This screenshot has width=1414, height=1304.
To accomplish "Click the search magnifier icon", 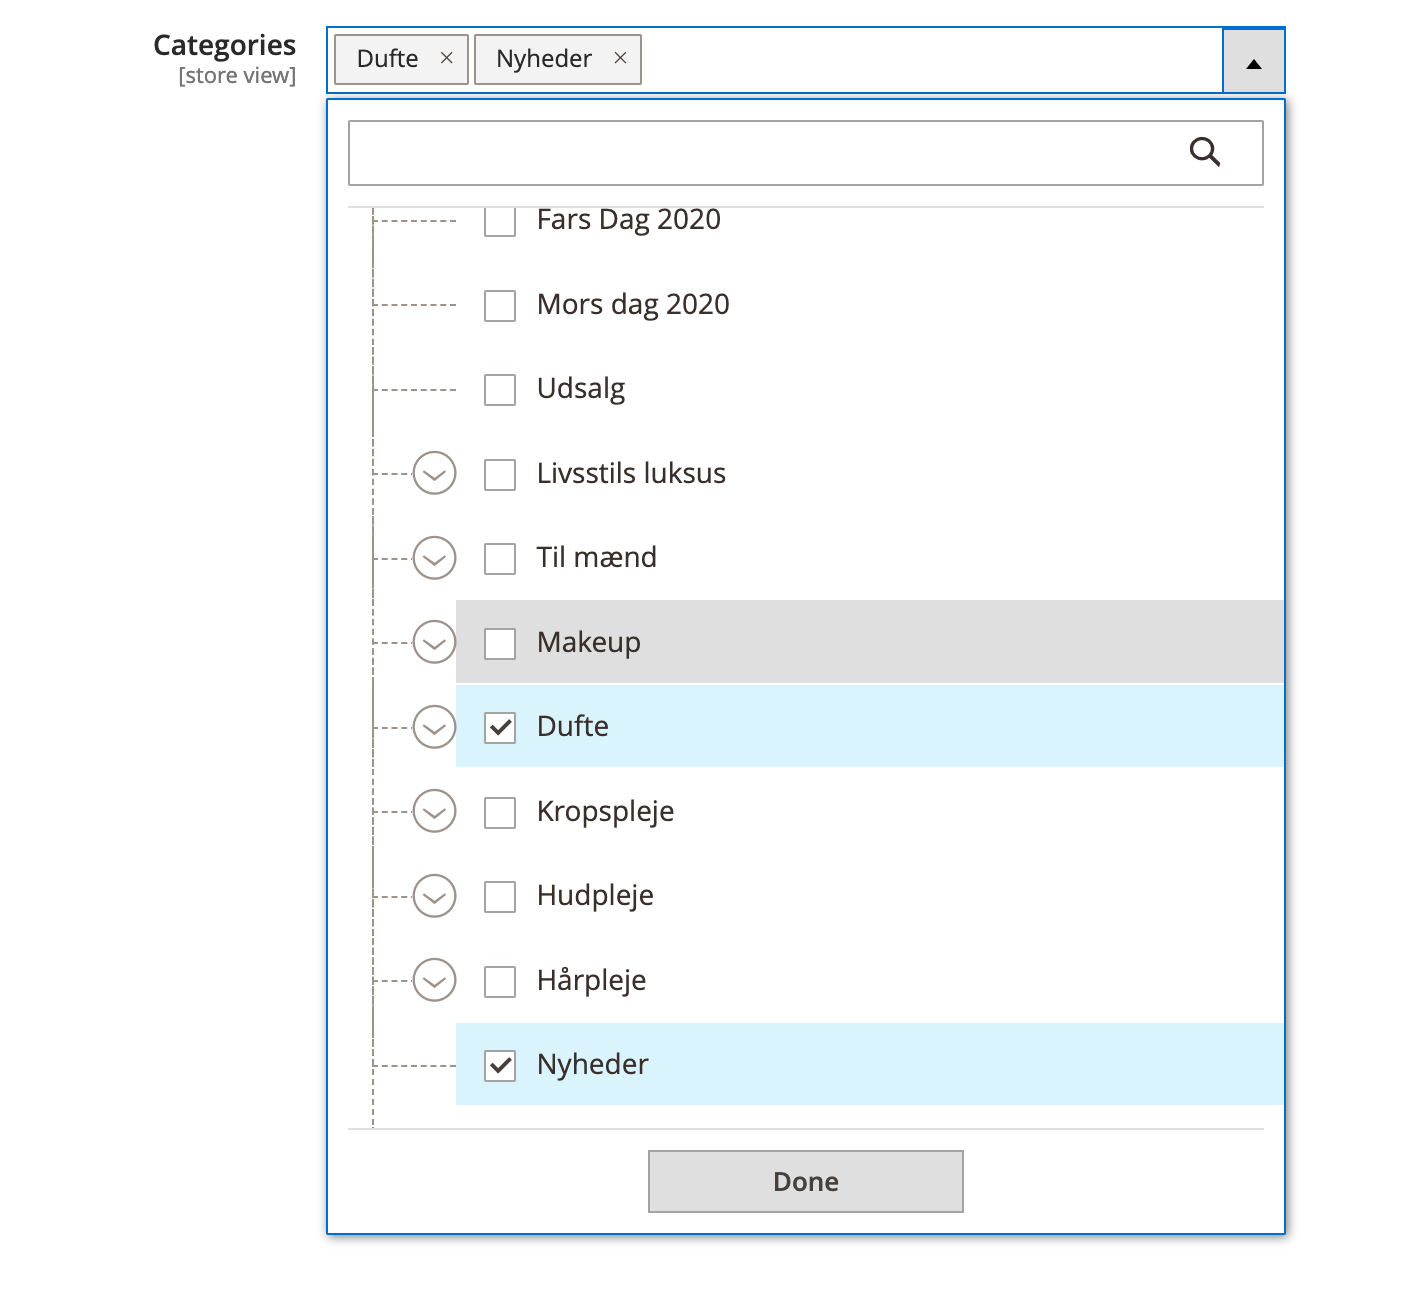I will 1204,153.
